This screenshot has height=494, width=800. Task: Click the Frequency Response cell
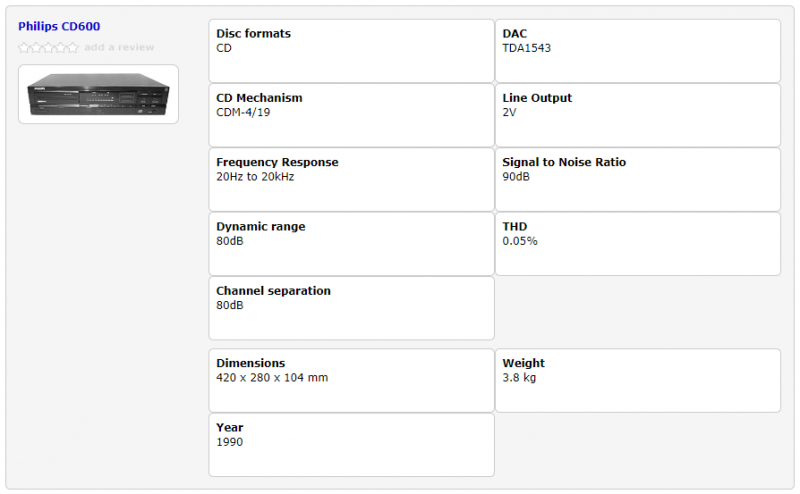[351, 179]
